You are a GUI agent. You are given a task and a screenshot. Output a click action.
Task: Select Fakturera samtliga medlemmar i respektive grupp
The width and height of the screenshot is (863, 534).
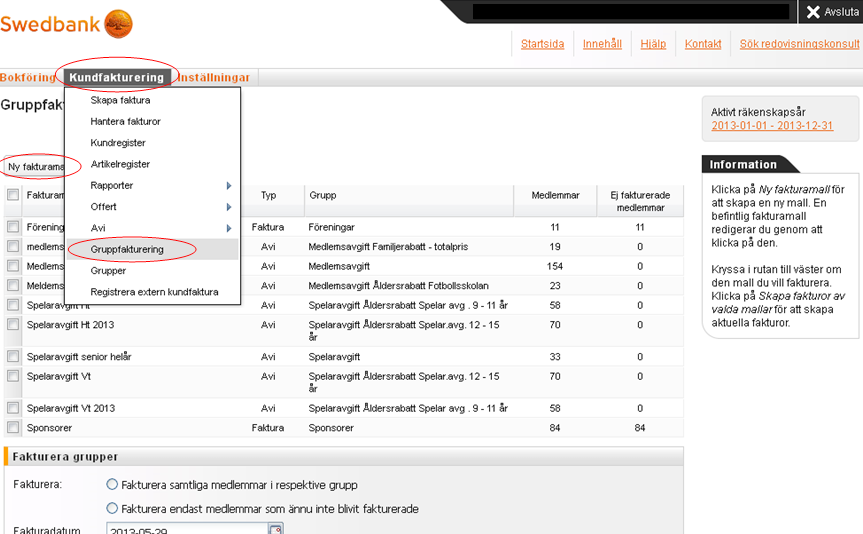112,484
